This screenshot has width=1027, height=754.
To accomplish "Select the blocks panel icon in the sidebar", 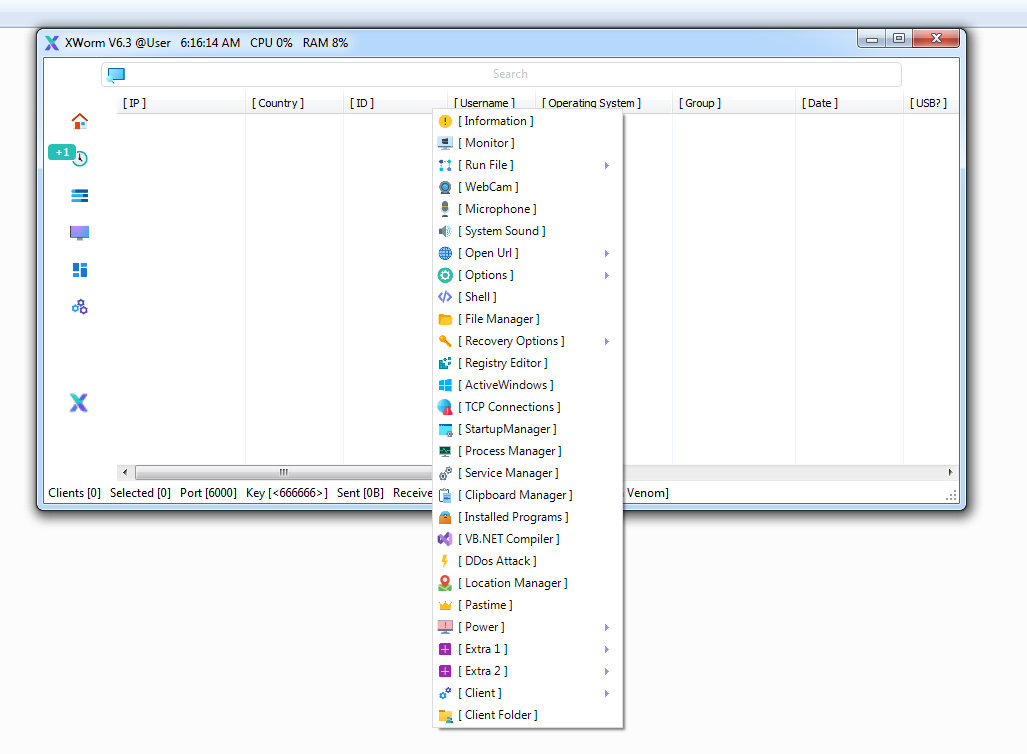I will 78,269.
